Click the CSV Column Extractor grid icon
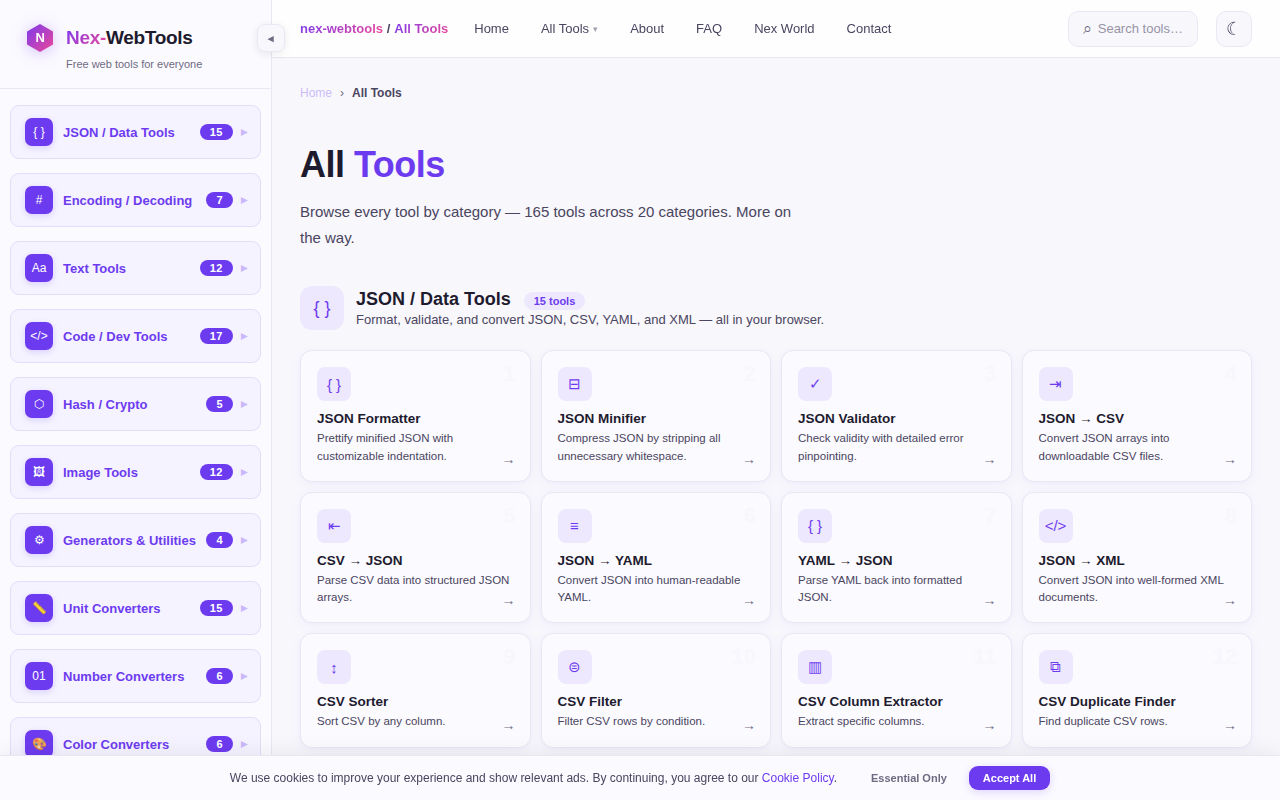Screen dimensions: 1280x800 [814, 667]
